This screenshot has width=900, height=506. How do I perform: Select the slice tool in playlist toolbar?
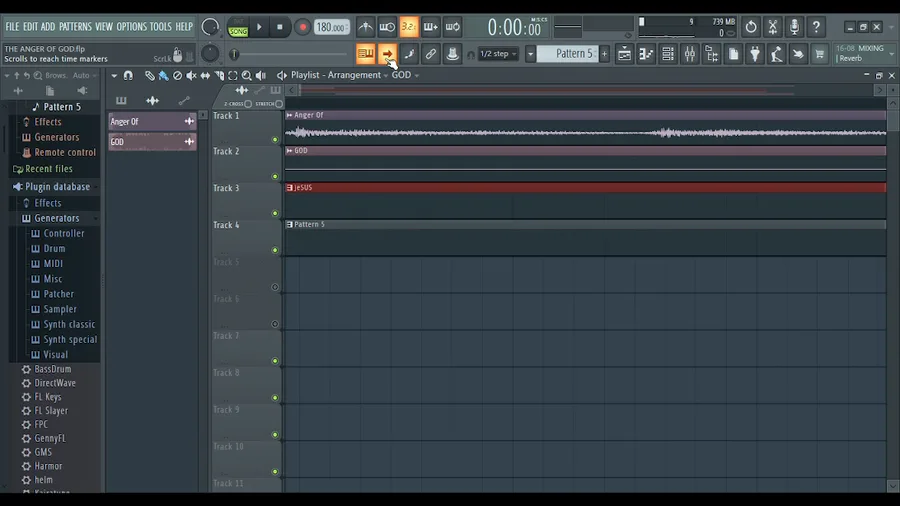(x=219, y=75)
